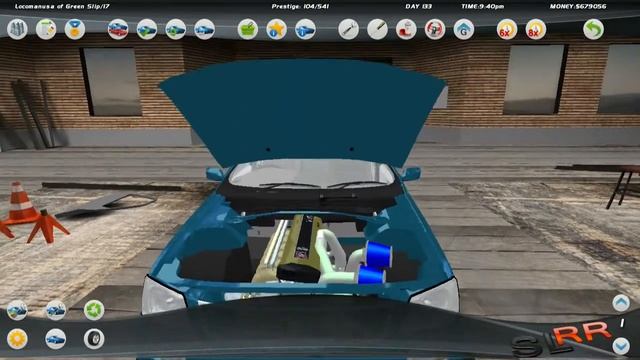Screen dimensions: 640x360
Task: Select the wrench tool
Action: click(x=349, y=29)
